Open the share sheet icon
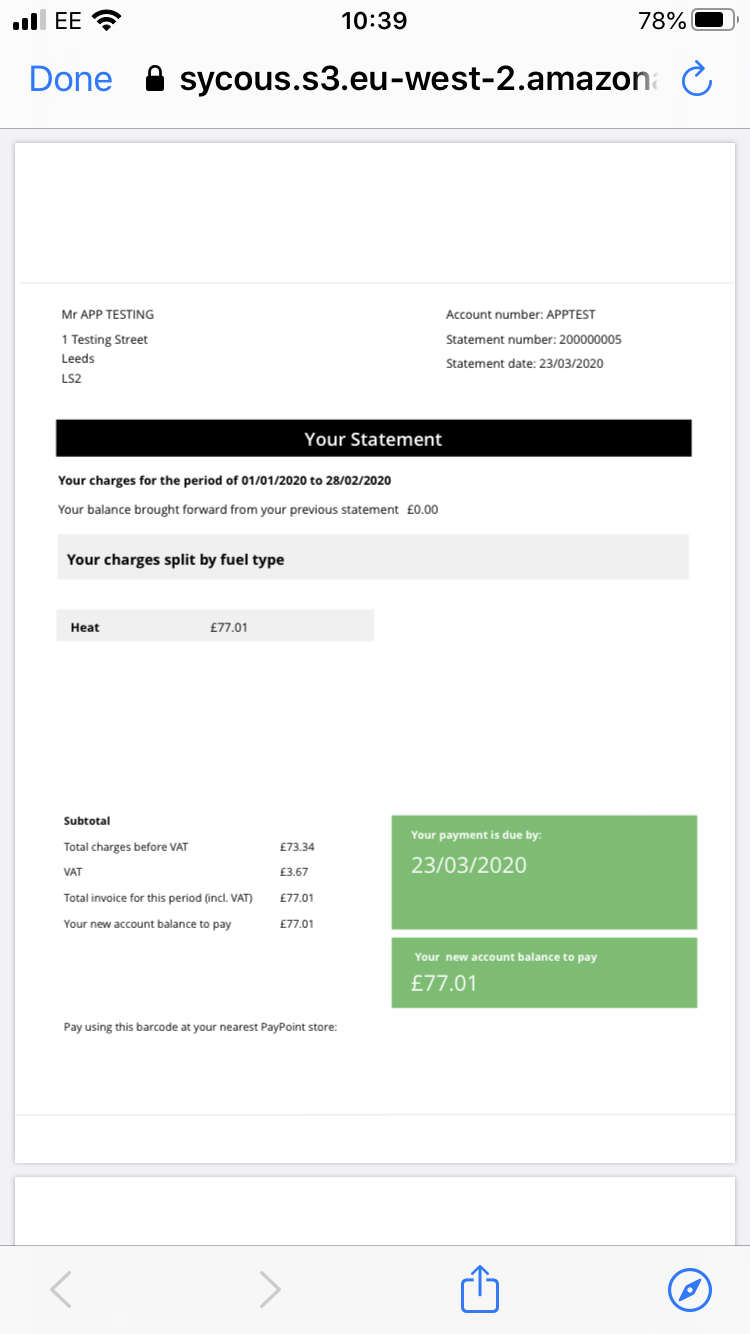750x1334 pixels. pos(480,1288)
